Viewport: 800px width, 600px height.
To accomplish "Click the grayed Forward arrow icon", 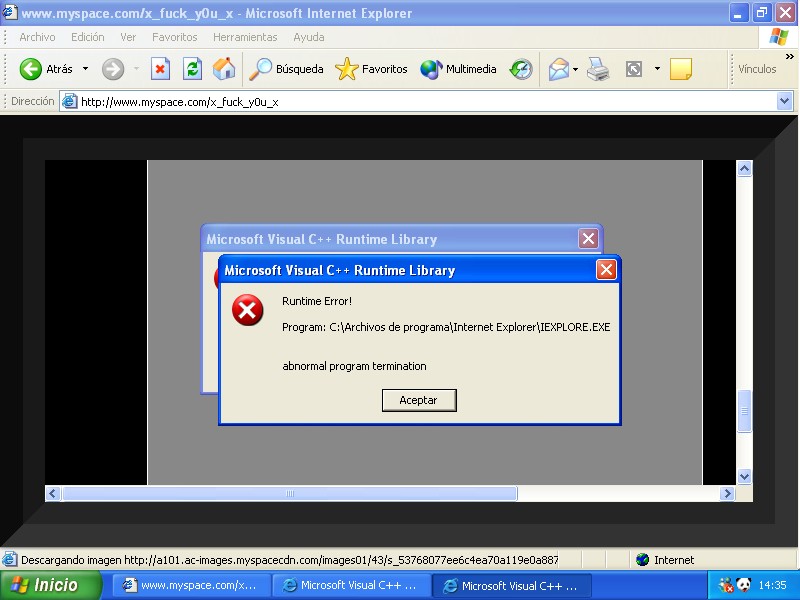I will (x=113, y=69).
